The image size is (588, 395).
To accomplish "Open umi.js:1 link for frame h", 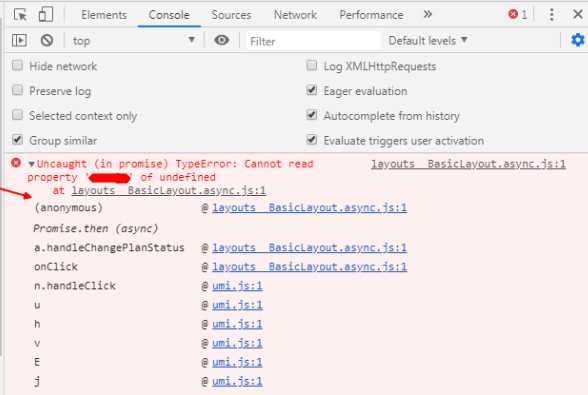I will 237,324.
